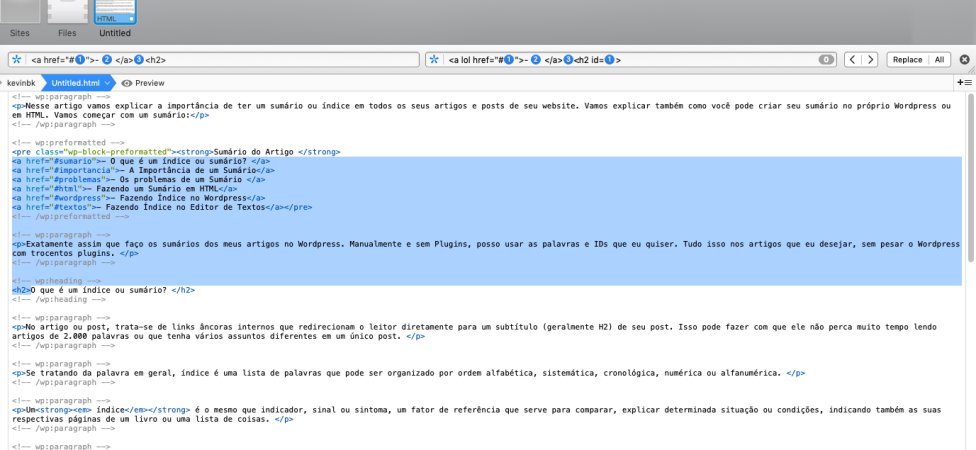This screenshot has width=976, height=450.
Task: Click the paragraph starting "Exatamente assim que faço"
Action: tap(486, 249)
